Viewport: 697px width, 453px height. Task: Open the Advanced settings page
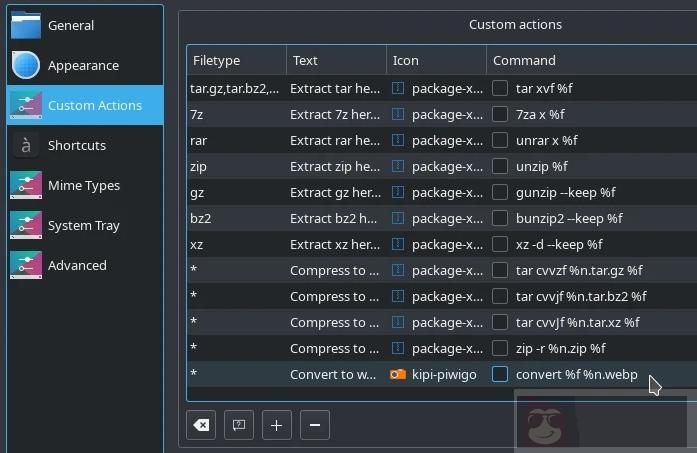point(85,265)
